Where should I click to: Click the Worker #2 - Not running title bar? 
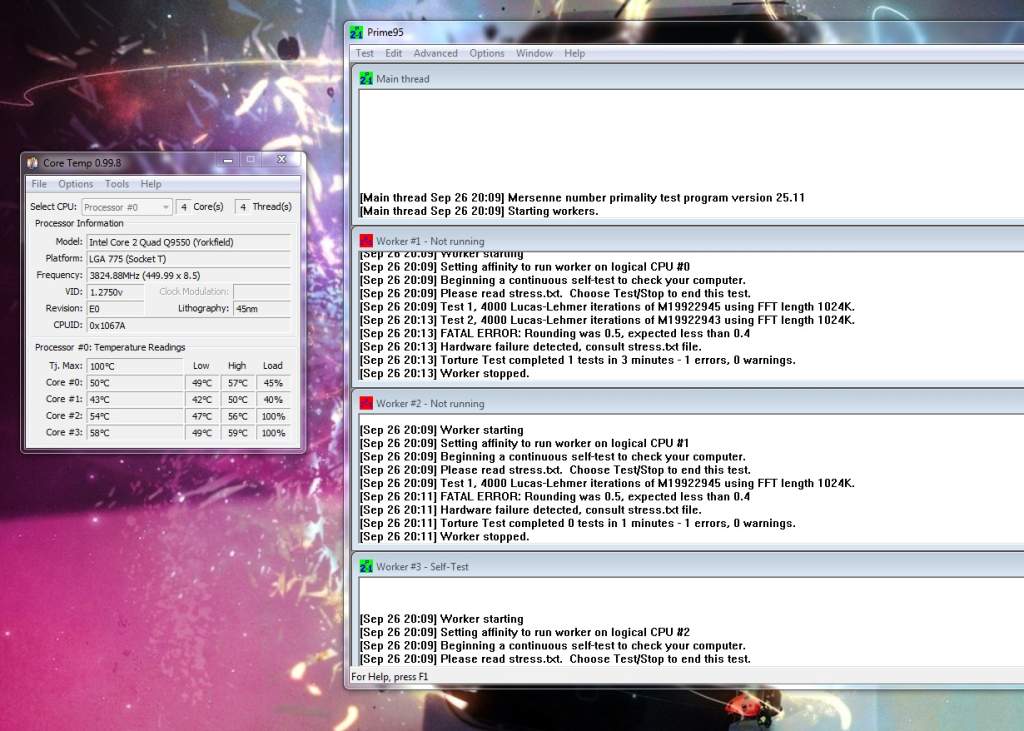690,403
